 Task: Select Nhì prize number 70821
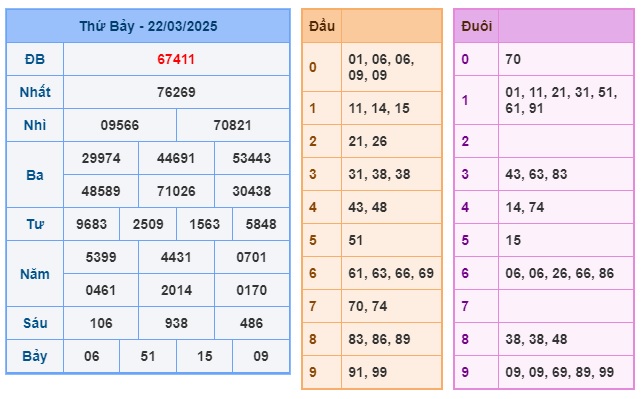(x=233, y=125)
